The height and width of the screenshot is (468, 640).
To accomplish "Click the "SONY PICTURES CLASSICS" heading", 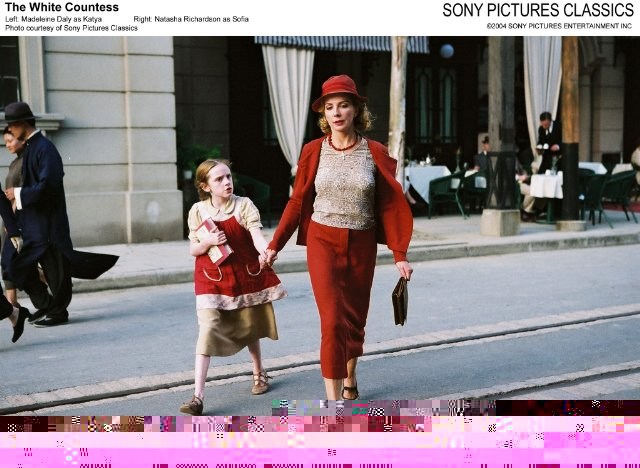I will [538, 10].
